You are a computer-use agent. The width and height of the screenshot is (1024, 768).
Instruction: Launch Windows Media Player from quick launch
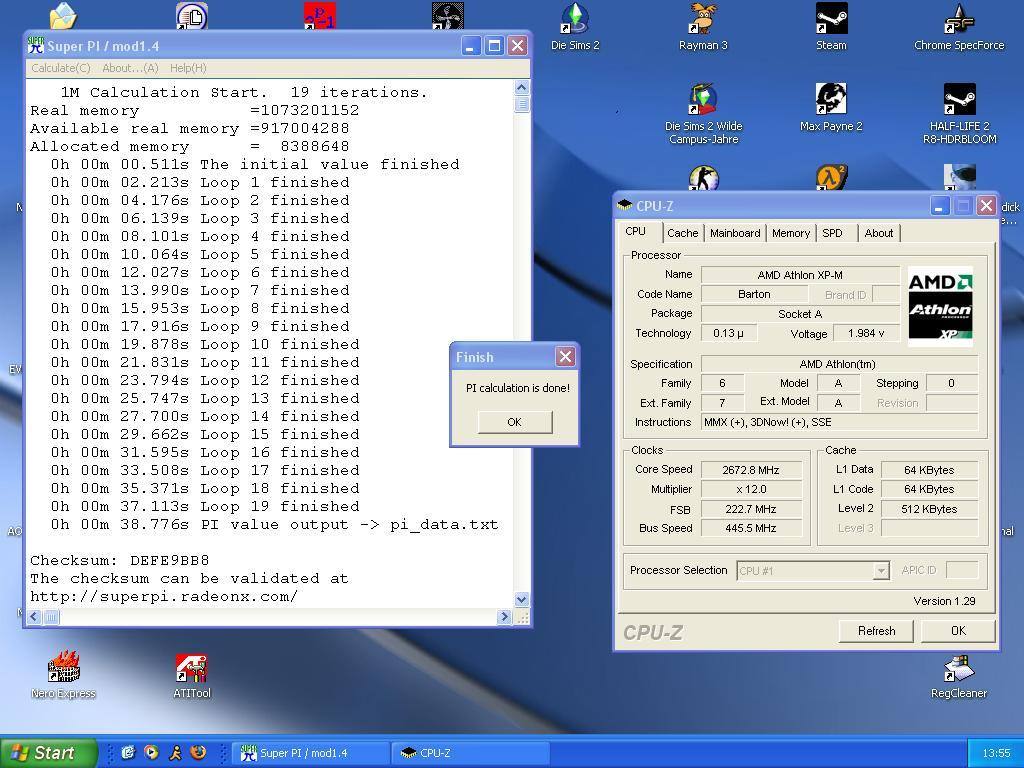pyautogui.click(x=151, y=752)
